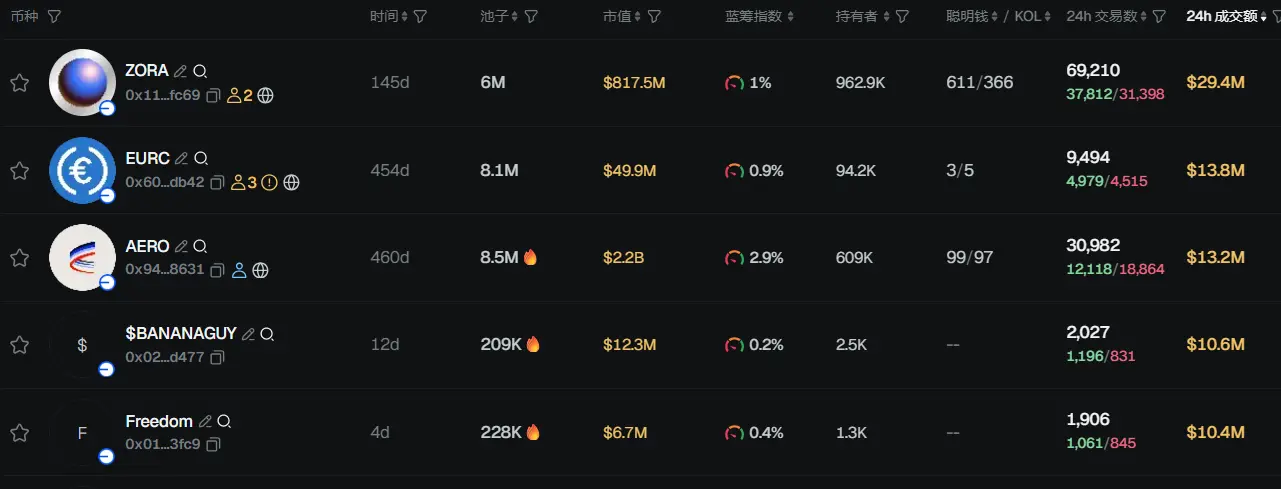The image size is (1281, 489).
Task: Open the $BANANAGUY token name
Action: pyautogui.click(x=180, y=333)
